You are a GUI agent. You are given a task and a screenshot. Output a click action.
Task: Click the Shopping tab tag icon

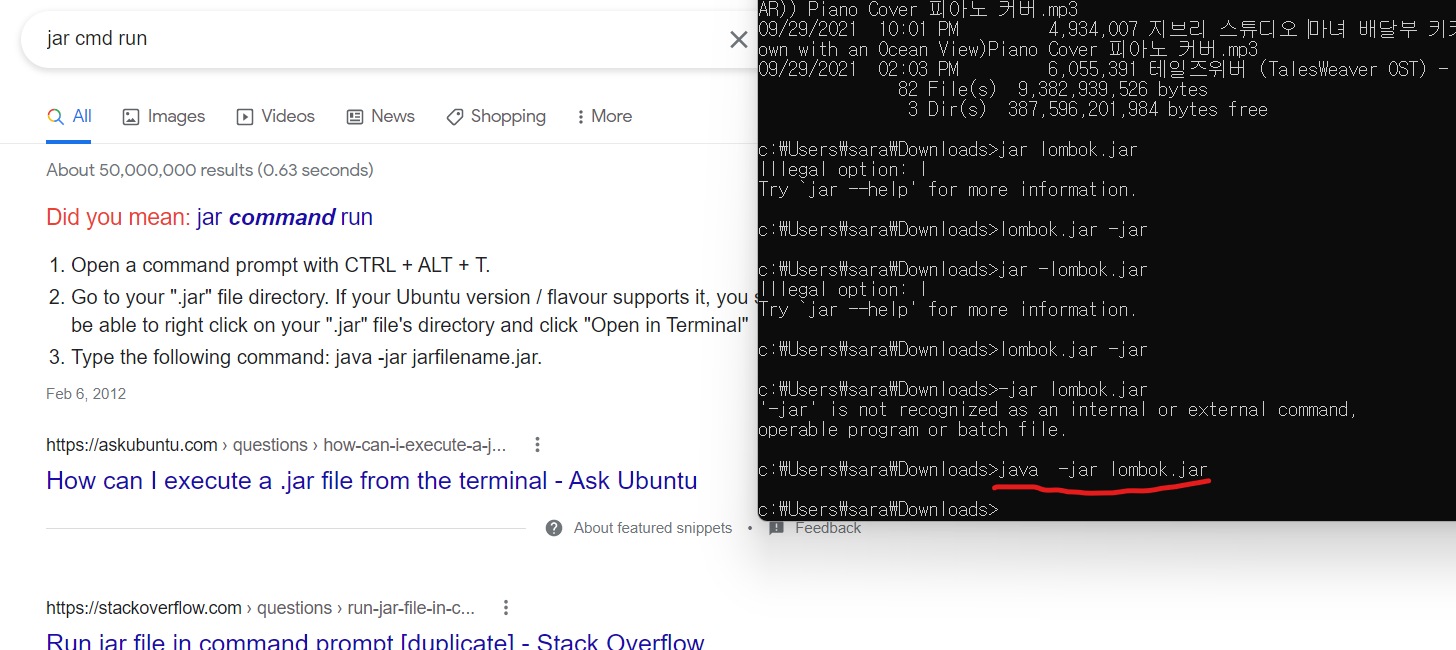tap(455, 117)
